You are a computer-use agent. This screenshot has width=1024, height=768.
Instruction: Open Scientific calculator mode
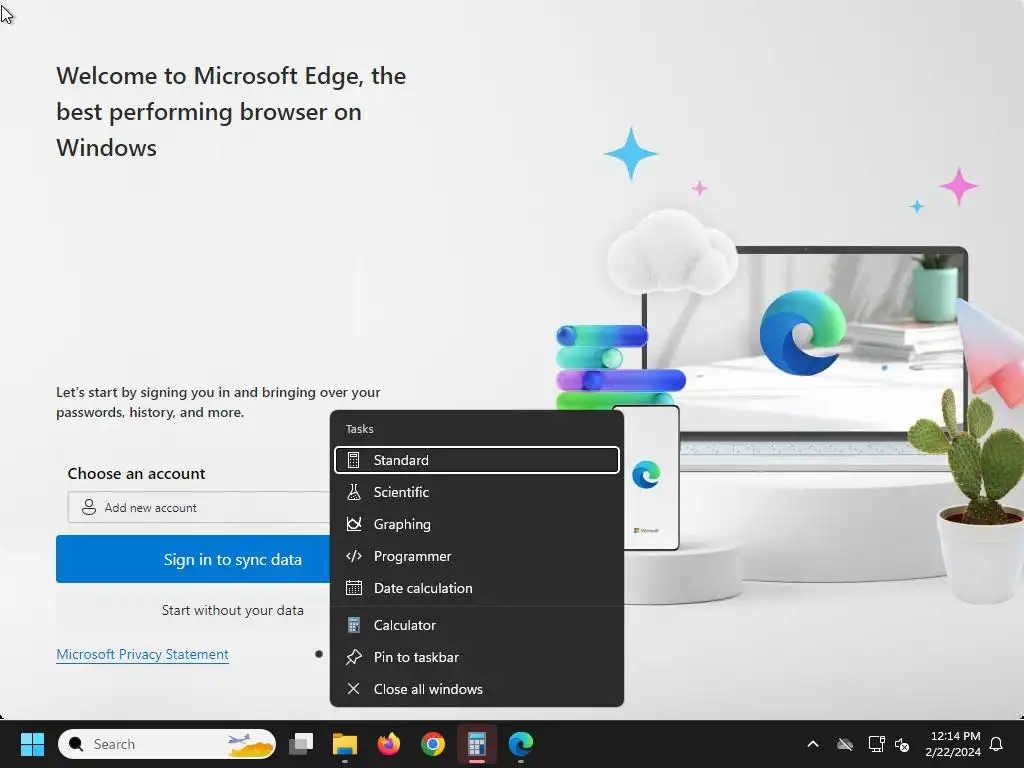pyautogui.click(x=476, y=492)
